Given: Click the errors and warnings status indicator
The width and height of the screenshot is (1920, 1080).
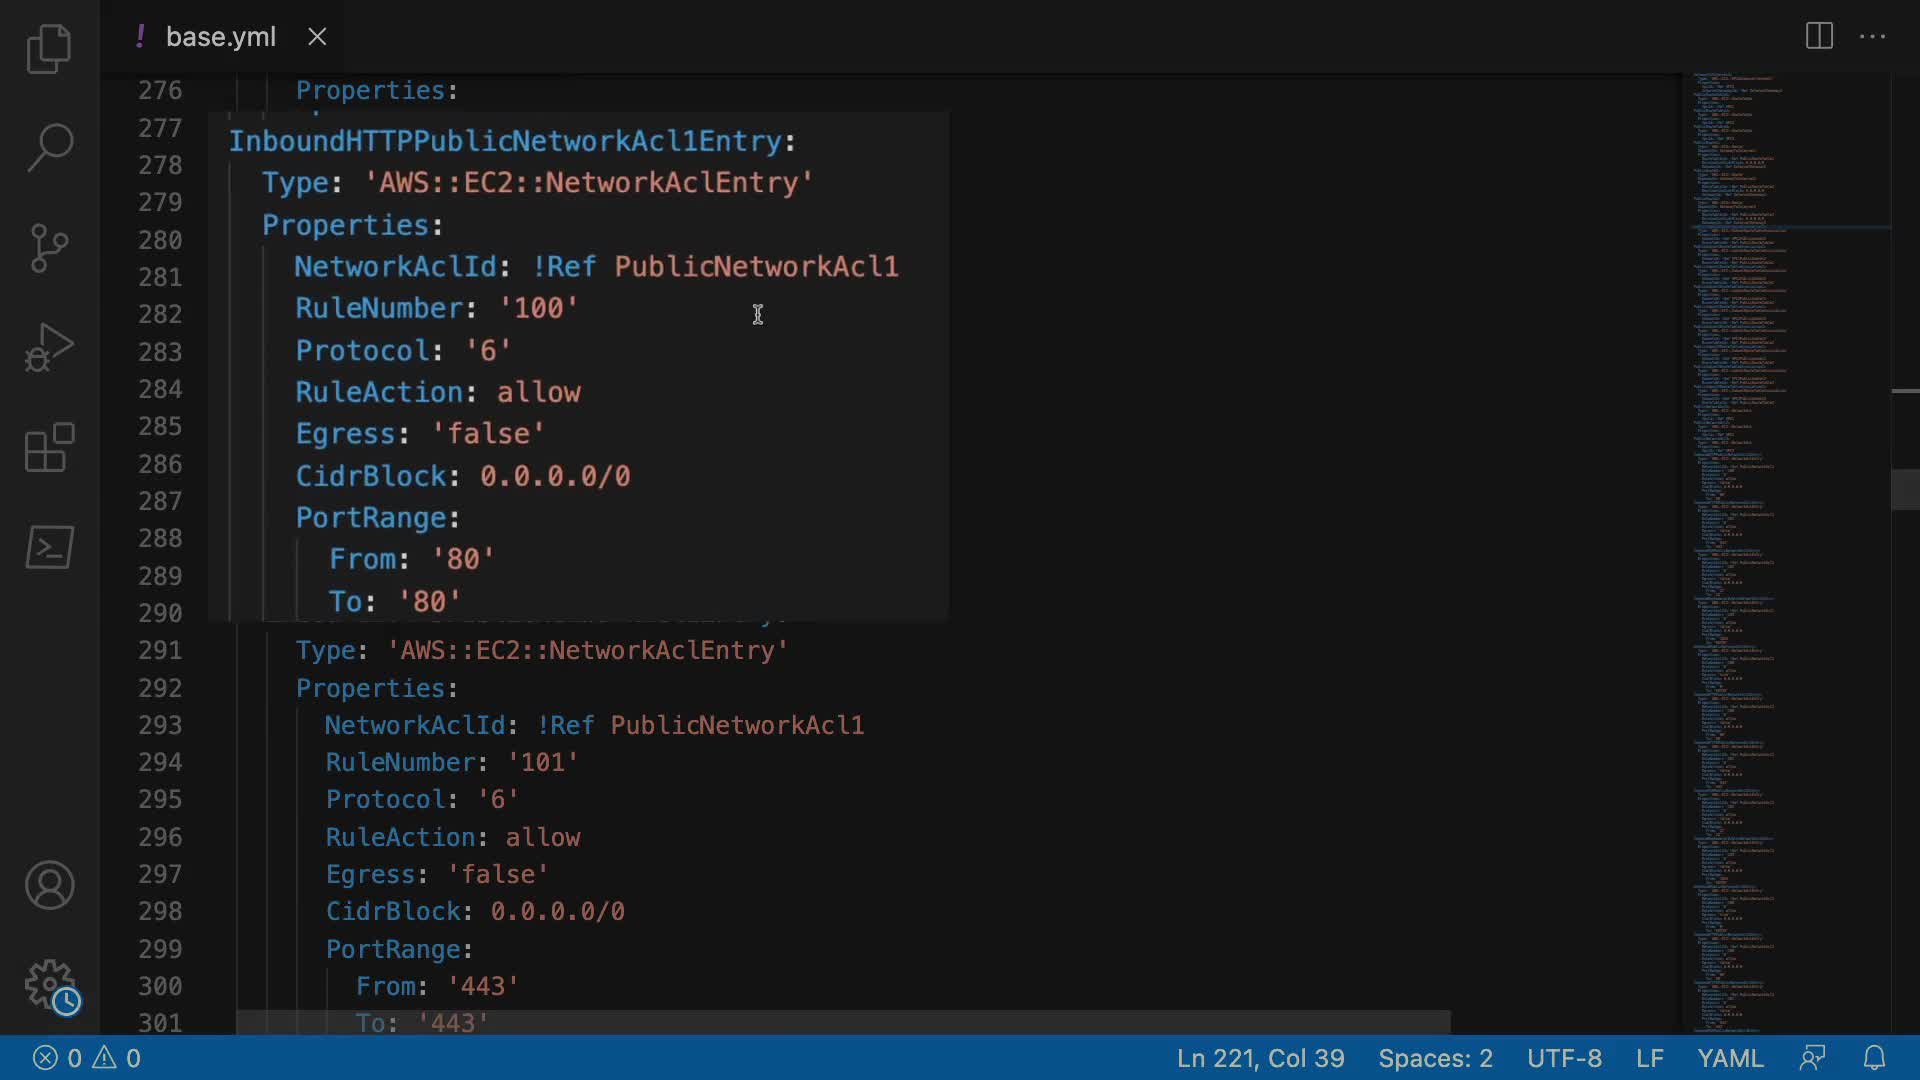Looking at the screenshot, I should click(87, 1058).
